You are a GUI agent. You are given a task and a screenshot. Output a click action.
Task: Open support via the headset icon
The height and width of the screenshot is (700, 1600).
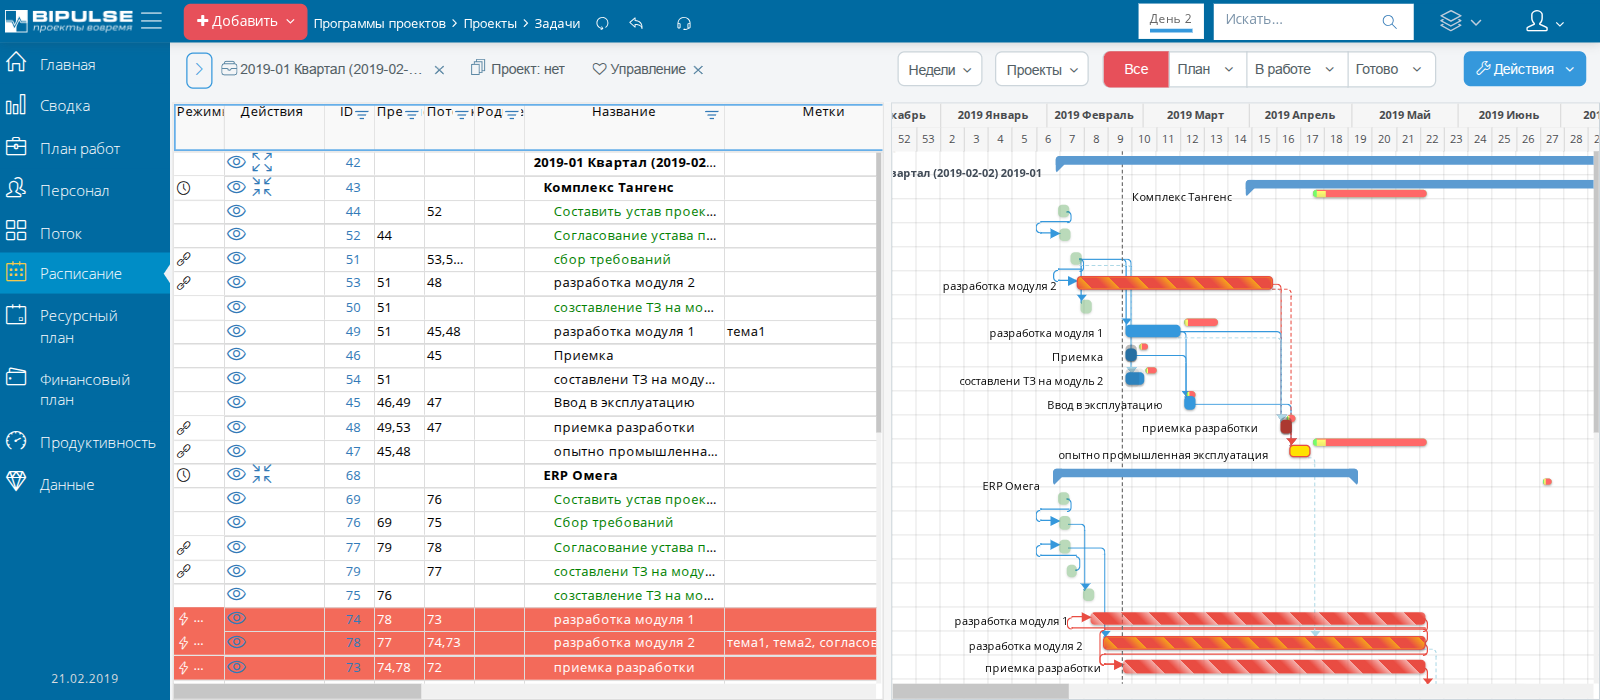coord(684,23)
